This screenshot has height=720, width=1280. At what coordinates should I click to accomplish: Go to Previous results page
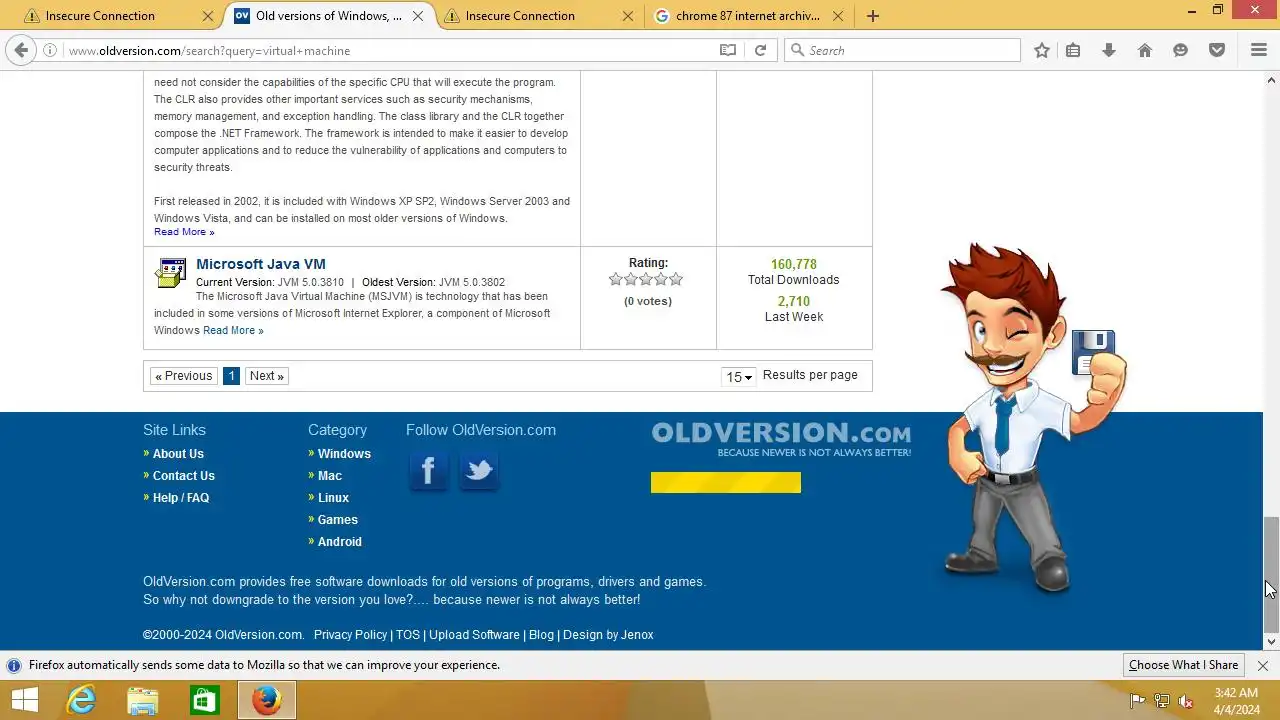tap(184, 376)
